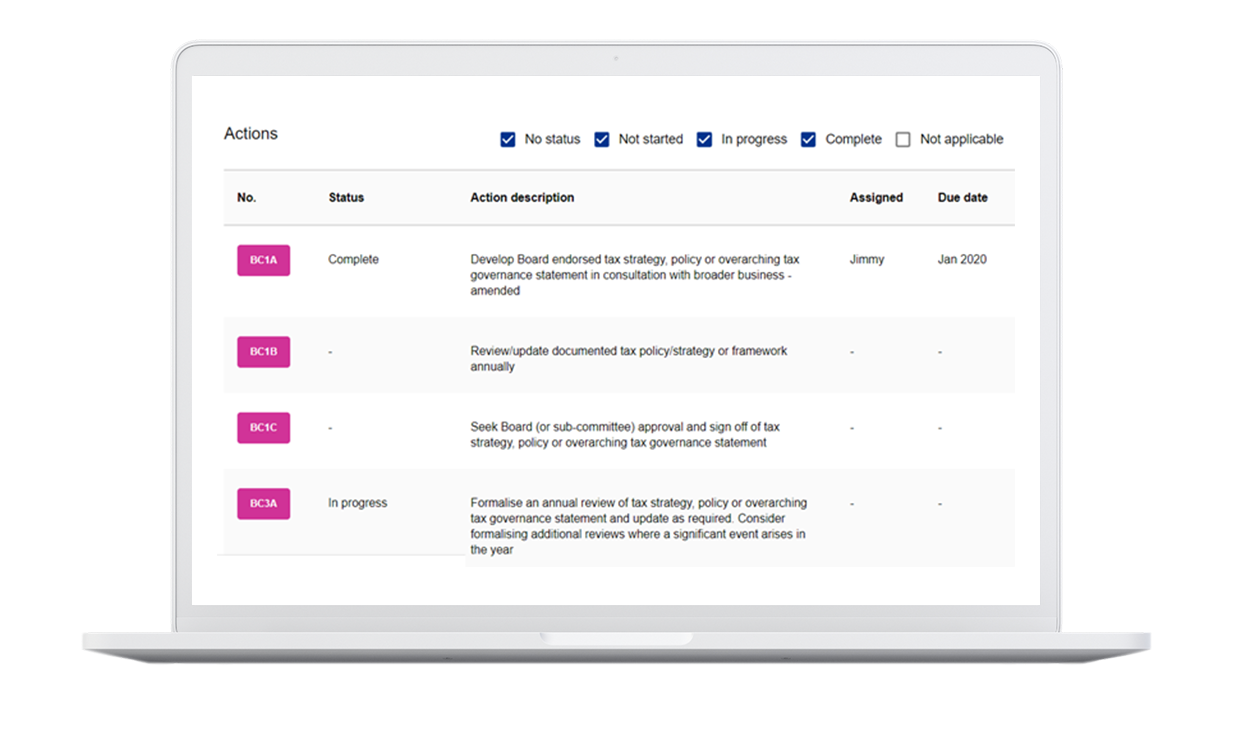
Task: Click the Jan 2020 due date
Action: pos(962,260)
